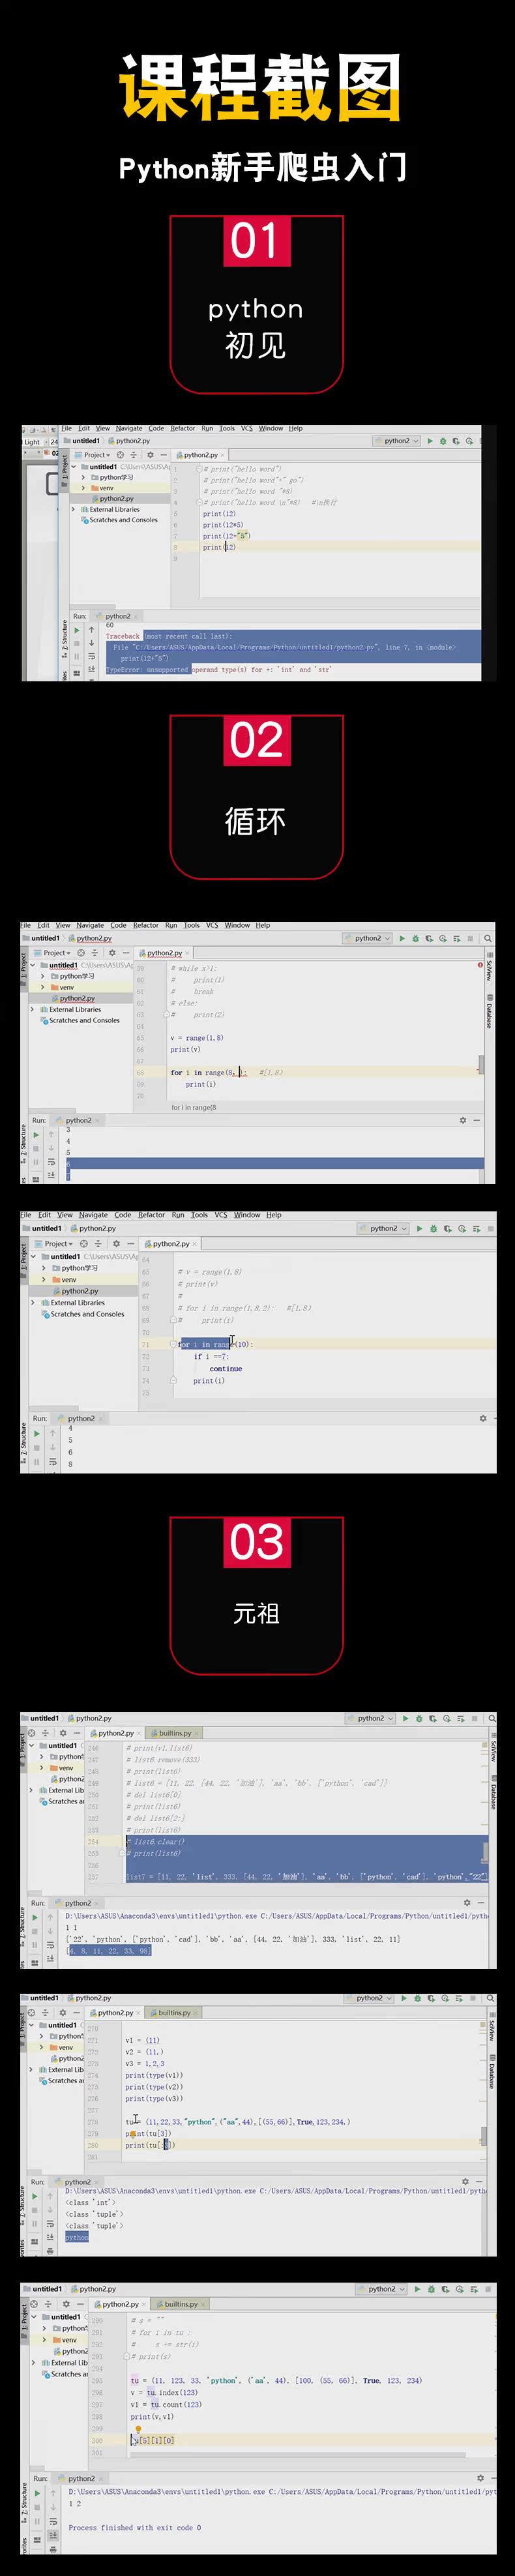Click green Run icon in list6.clear screenshot
The width and height of the screenshot is (515, 2576).
[x=406, y=1719]
